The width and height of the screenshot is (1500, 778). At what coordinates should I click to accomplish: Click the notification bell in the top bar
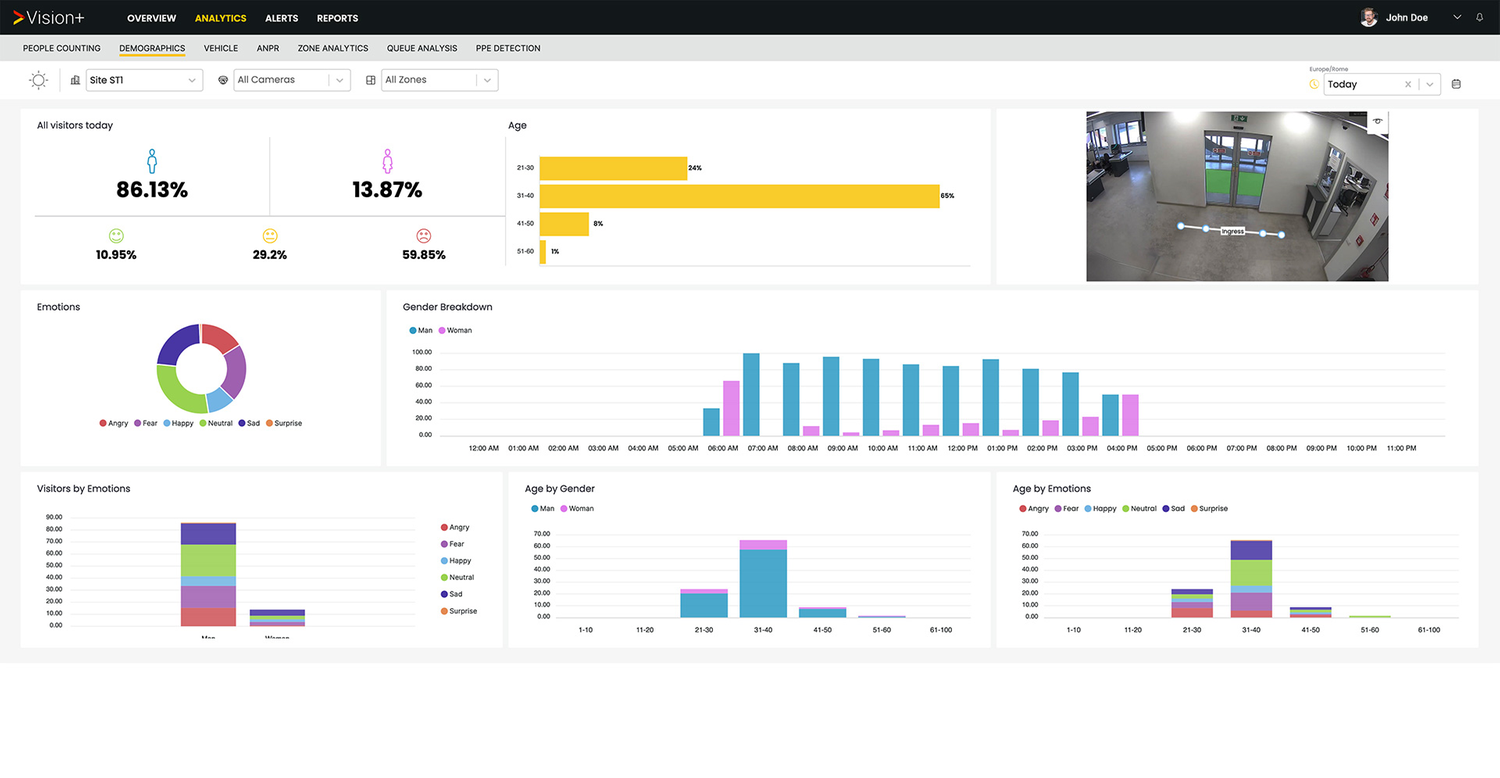[1479, 17]
